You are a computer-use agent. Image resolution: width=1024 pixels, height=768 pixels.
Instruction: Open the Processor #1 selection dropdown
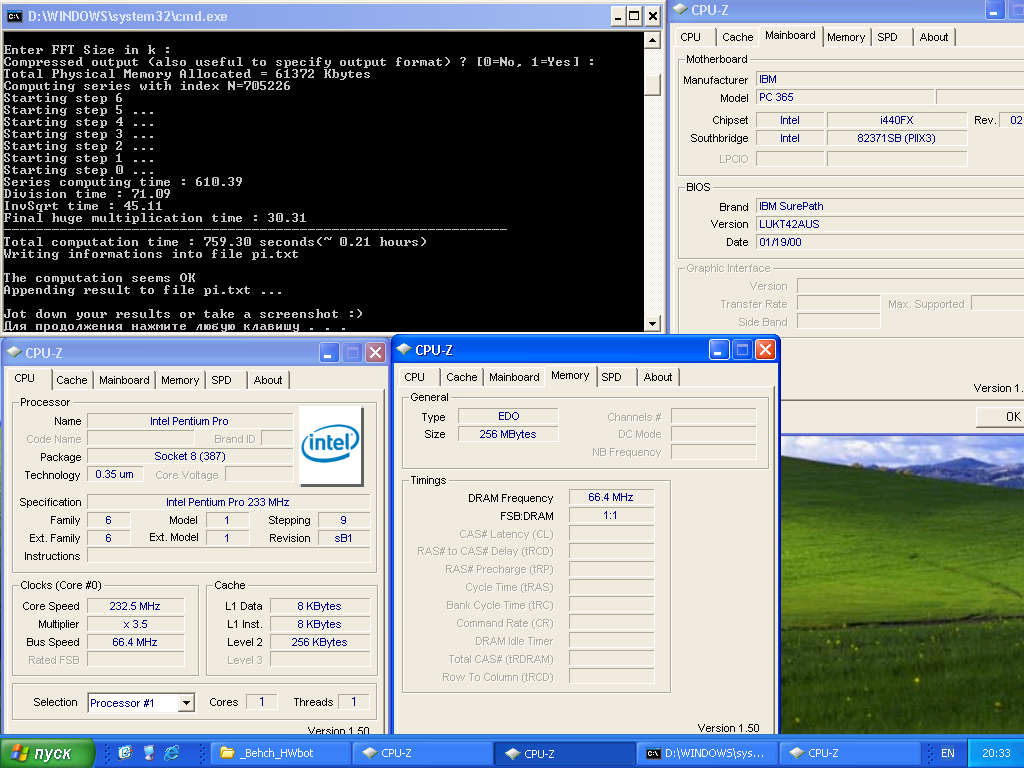(x=186, y=703)
